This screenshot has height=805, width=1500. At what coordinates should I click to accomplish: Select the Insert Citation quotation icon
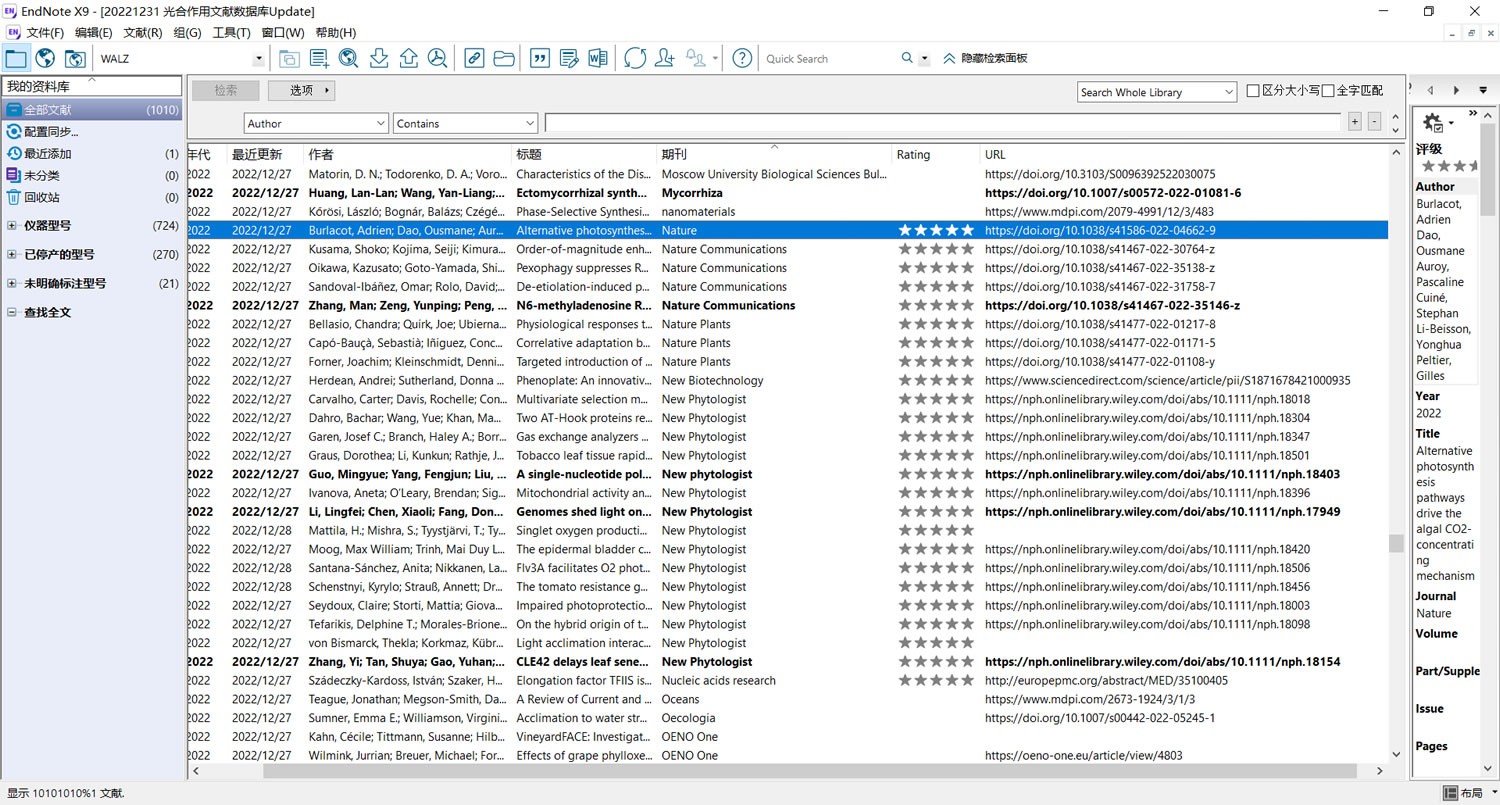tap(539, 58)
